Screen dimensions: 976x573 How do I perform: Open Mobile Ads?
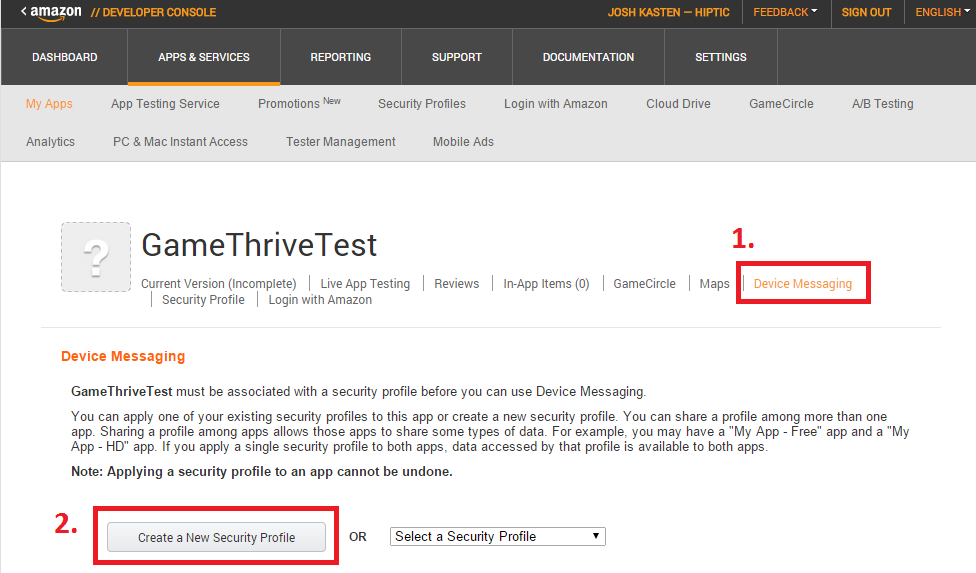[x=463, y=142]
